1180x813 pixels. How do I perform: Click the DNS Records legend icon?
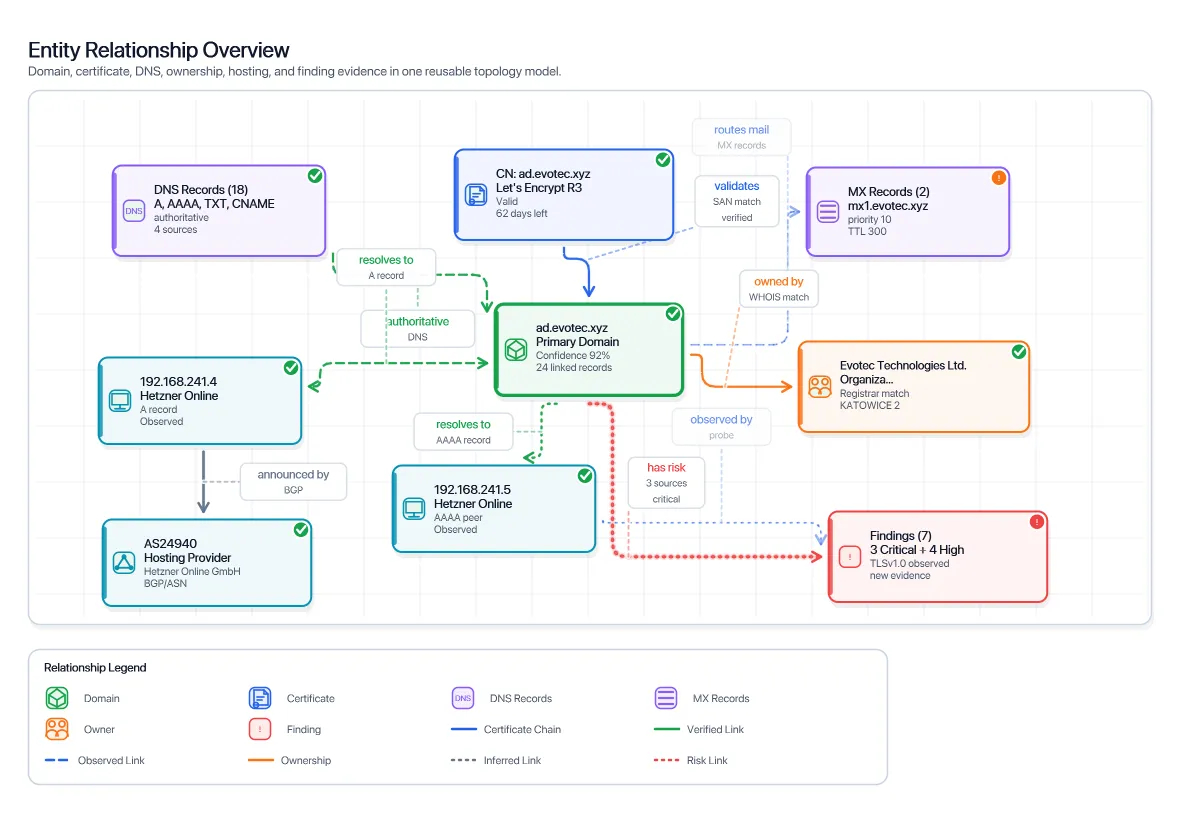463,698
